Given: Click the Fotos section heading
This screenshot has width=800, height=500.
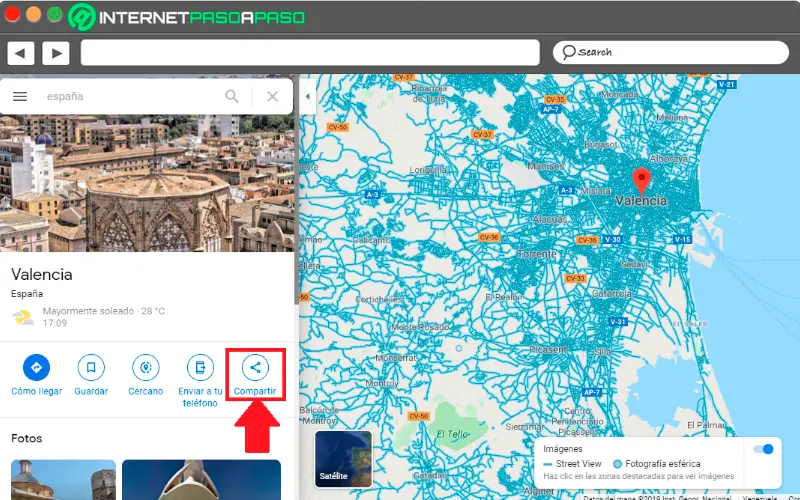Looking at the screenshot, I should 27,438.
